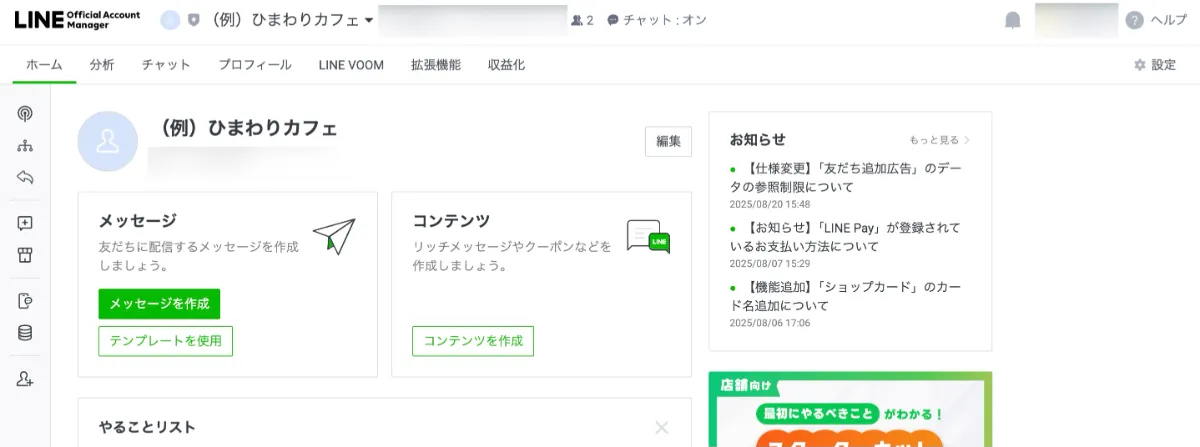Switch to the 拡張機能 tab
Image resolution: width=1200 pixels, height=447 pixels.
pos(436,65)
